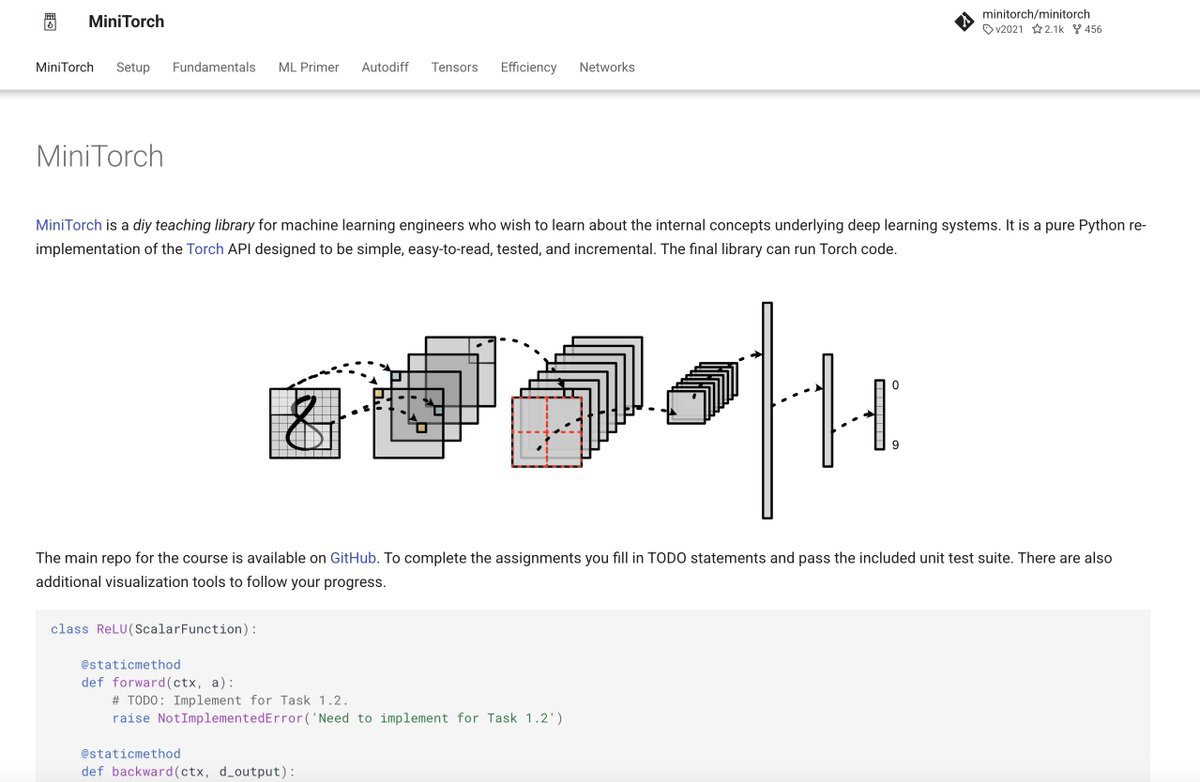1200x782 pixels.
Task: Click the MiniTorch logo icon
Action: 51,21
